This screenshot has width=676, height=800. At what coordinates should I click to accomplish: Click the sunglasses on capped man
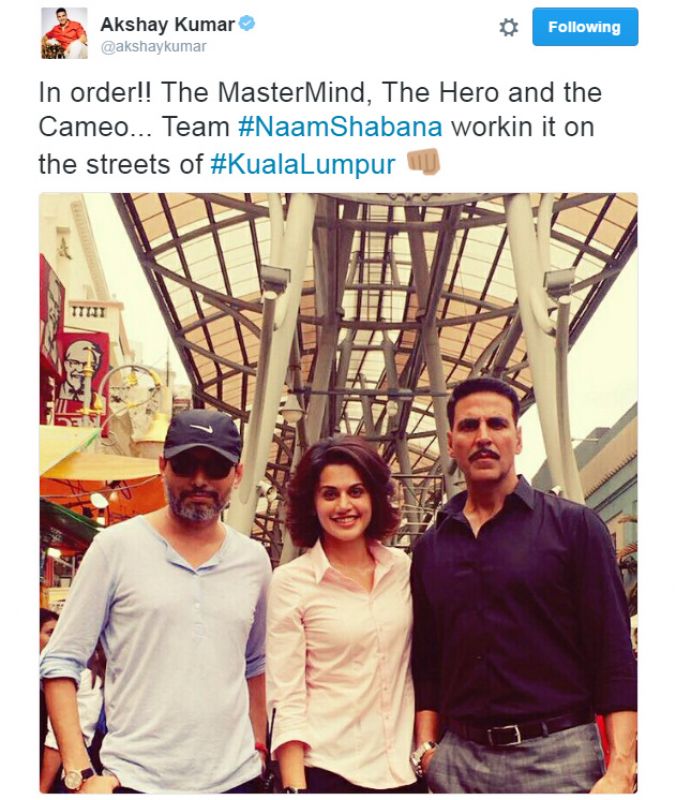point(200,467)
